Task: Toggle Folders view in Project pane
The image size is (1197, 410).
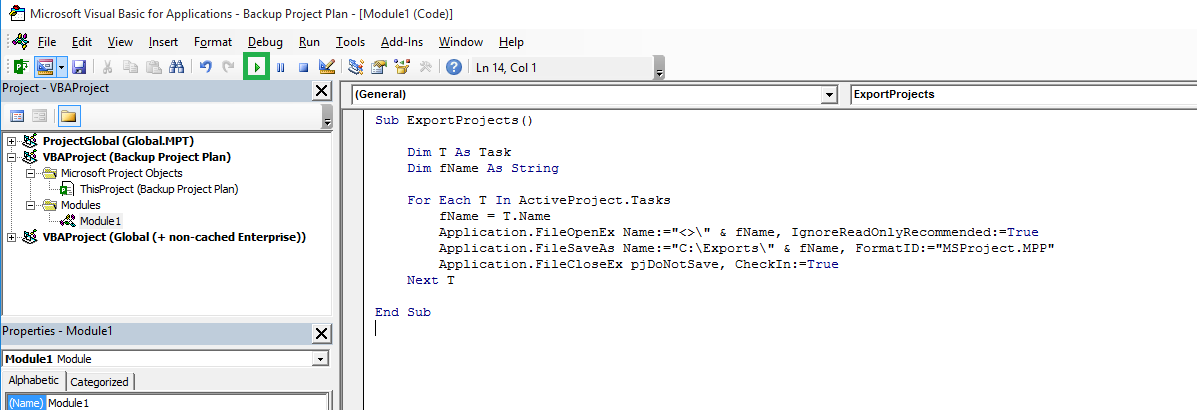Action: point(68,116)
